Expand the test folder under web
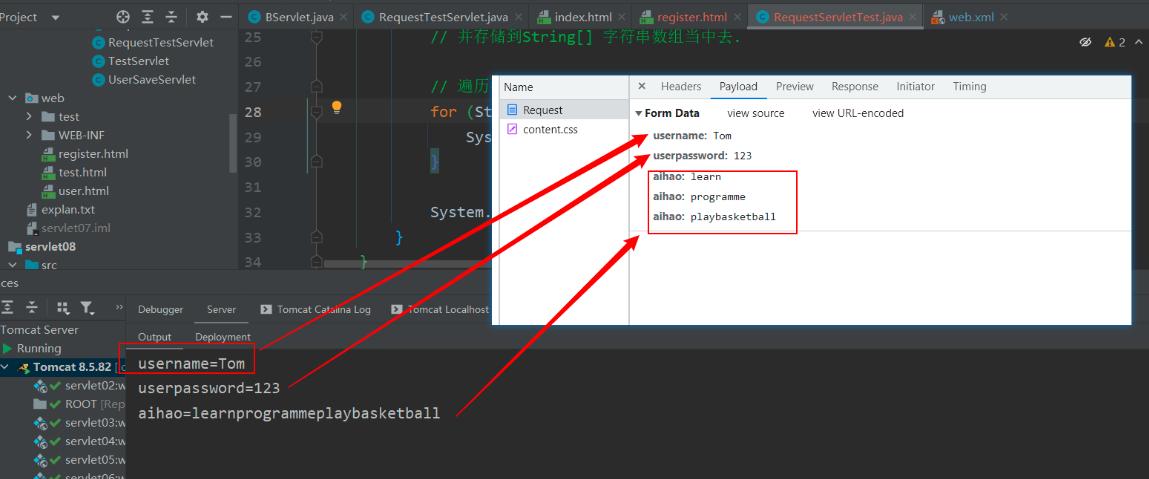Image resolution: width=1149 pixels, height=479 pixels. (x=29, y=116)
